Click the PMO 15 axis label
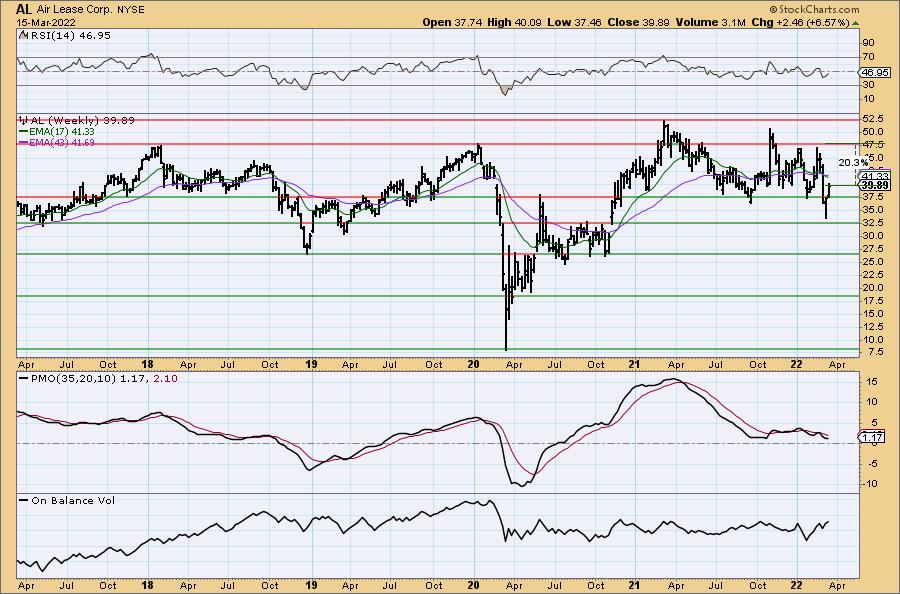Screen dimensions: 900x594 coord(872,382)
